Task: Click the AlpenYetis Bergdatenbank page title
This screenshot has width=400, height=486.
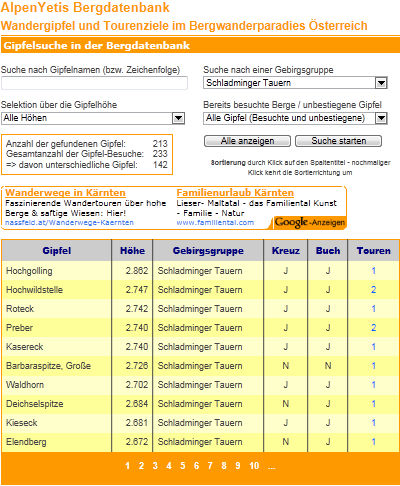Action: (x=85, y=7)
